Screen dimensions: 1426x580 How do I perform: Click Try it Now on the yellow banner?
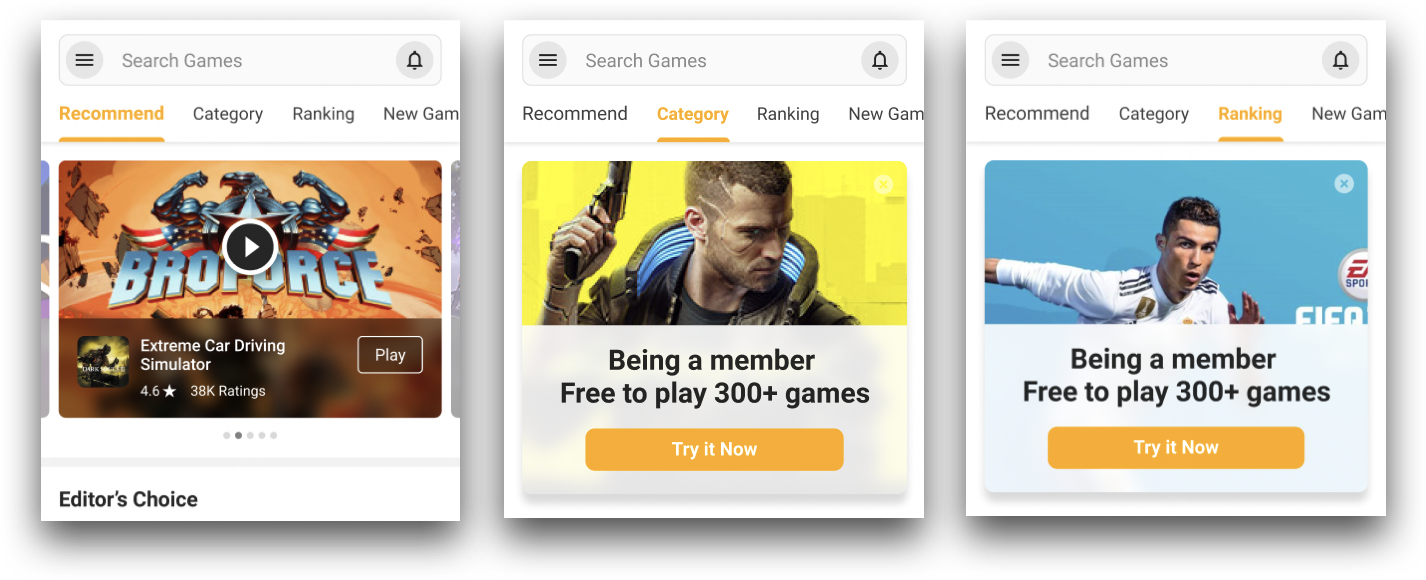[x=714, y=449]
